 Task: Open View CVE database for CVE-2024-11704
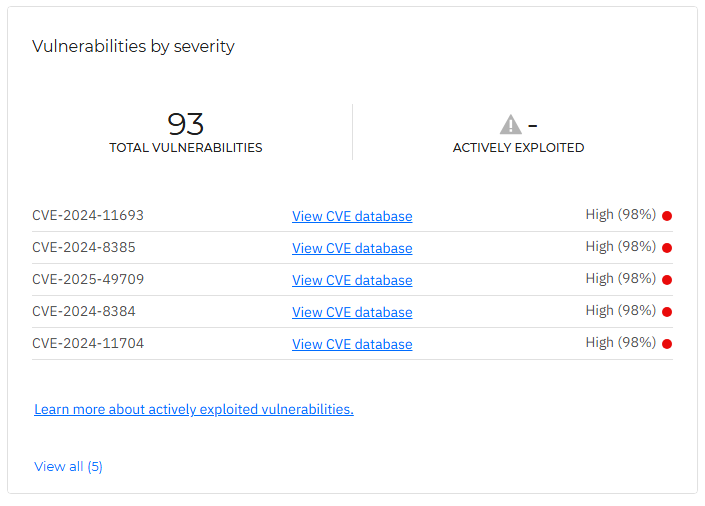[352, 344]
